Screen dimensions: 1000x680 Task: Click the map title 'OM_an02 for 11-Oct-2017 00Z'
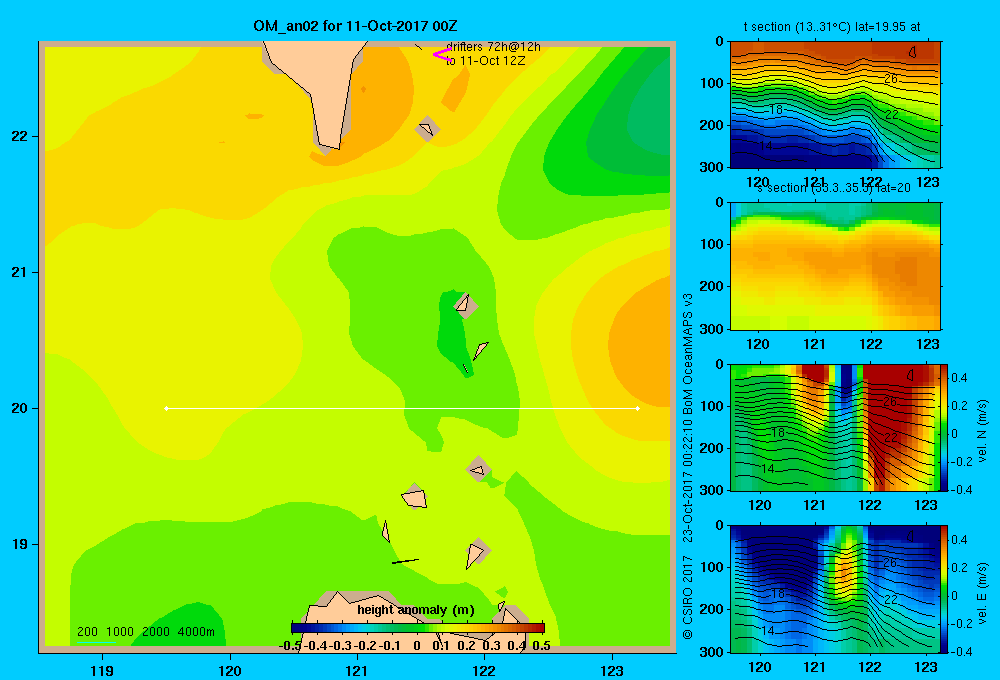coord(355,26)
